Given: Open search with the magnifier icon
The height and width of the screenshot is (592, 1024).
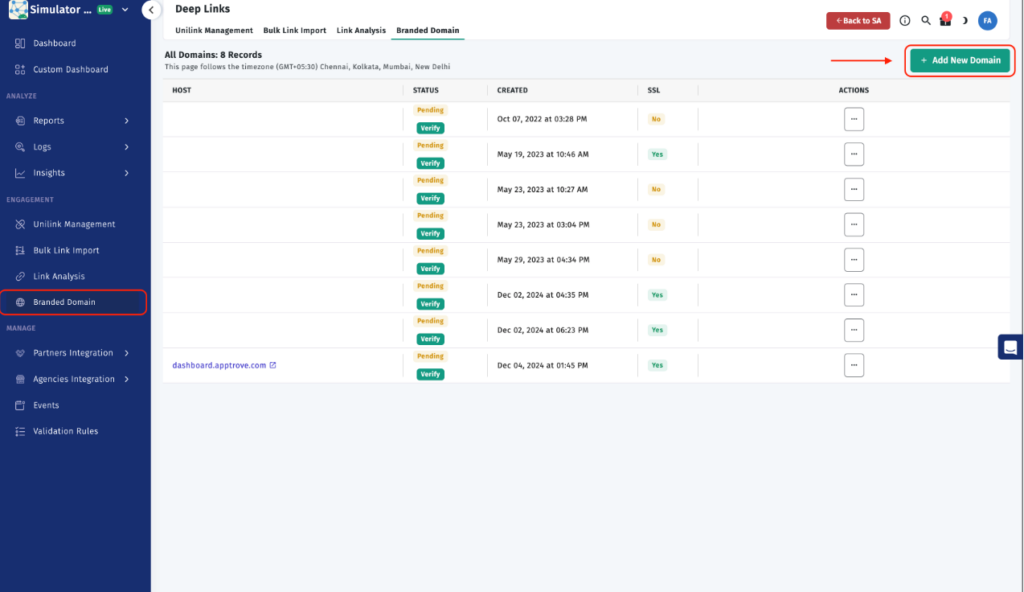Looking at the screenshot, I should (x=925, y=21).
